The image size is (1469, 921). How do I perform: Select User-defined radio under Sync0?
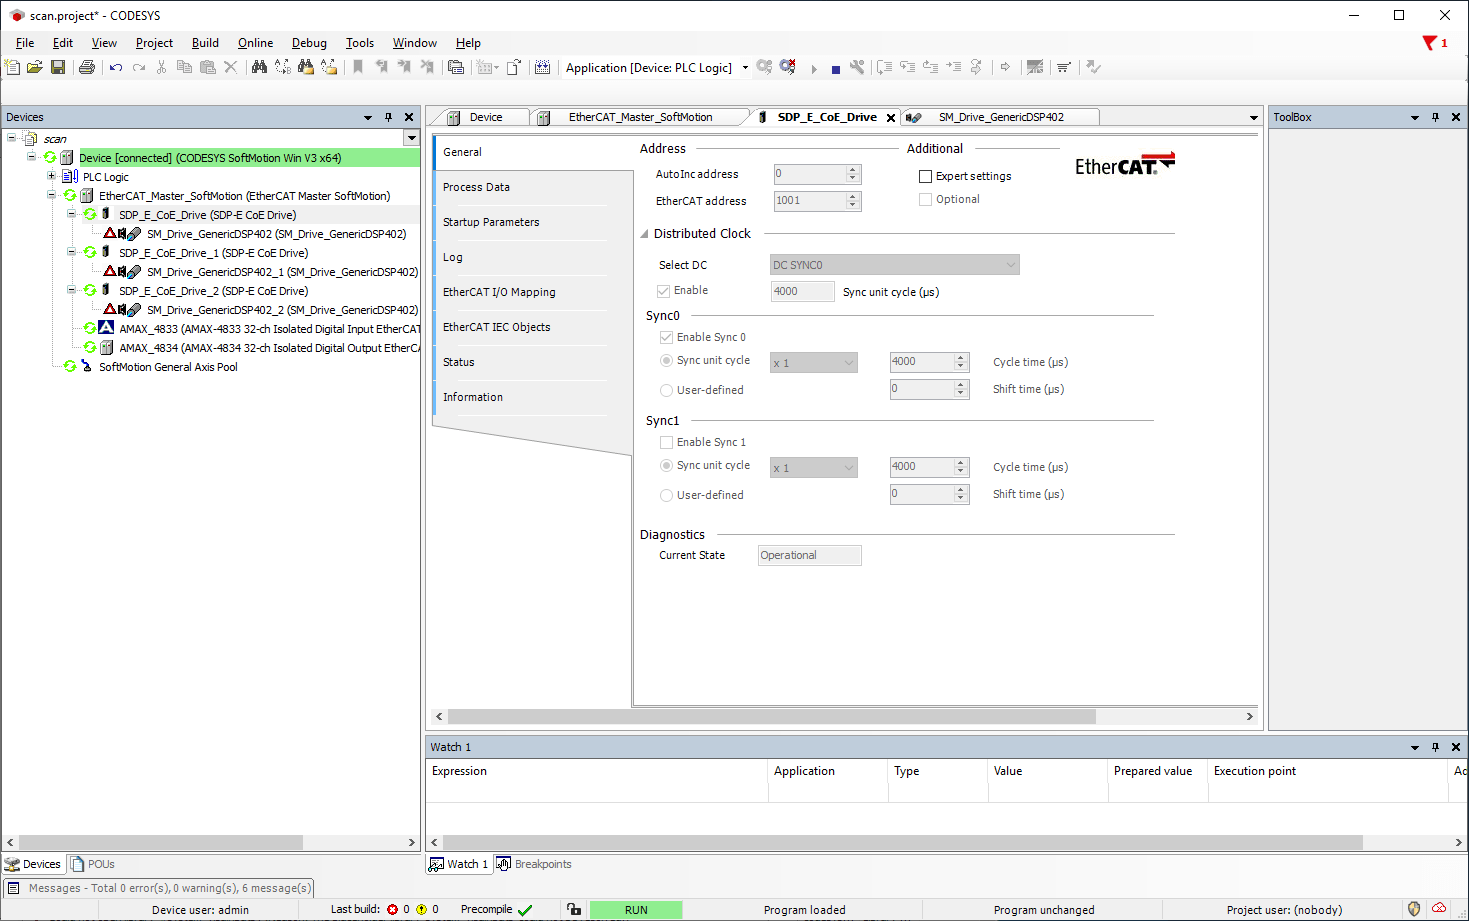tap(666, 390)
